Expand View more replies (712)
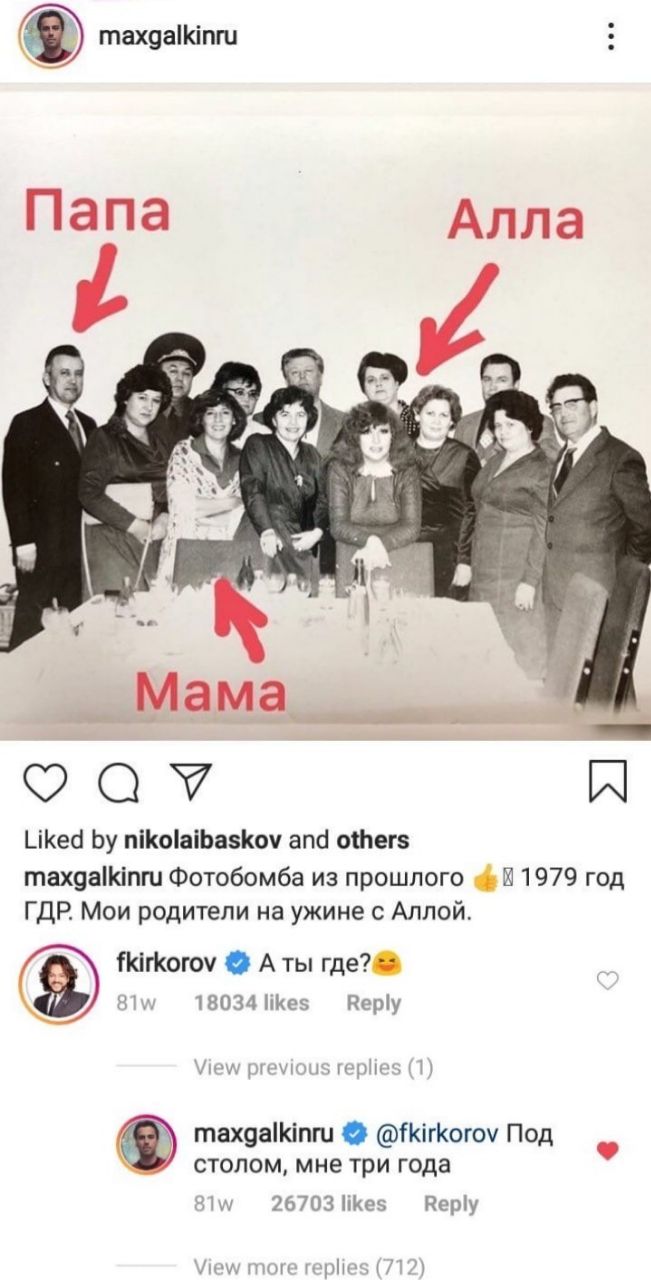This screenshot has width=651, height=1280. (309, 1267)
